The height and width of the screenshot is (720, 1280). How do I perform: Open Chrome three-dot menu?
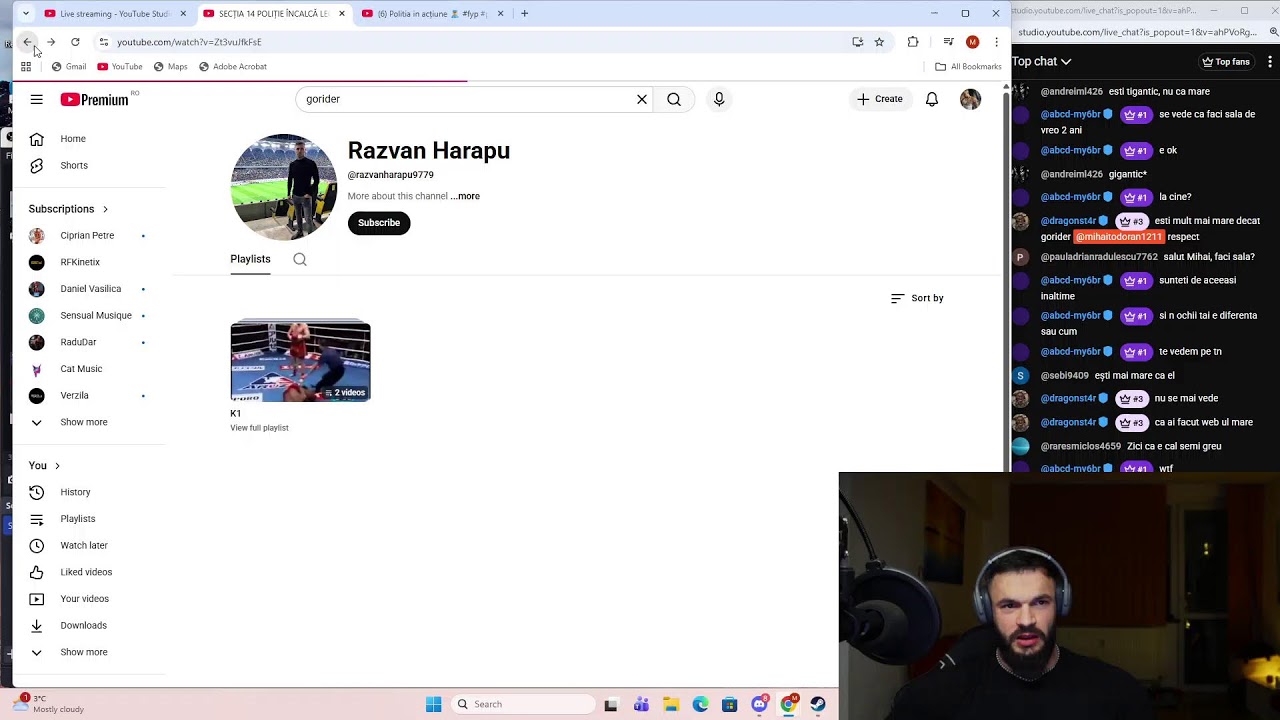pyautogui.click(x=996, y=42)
